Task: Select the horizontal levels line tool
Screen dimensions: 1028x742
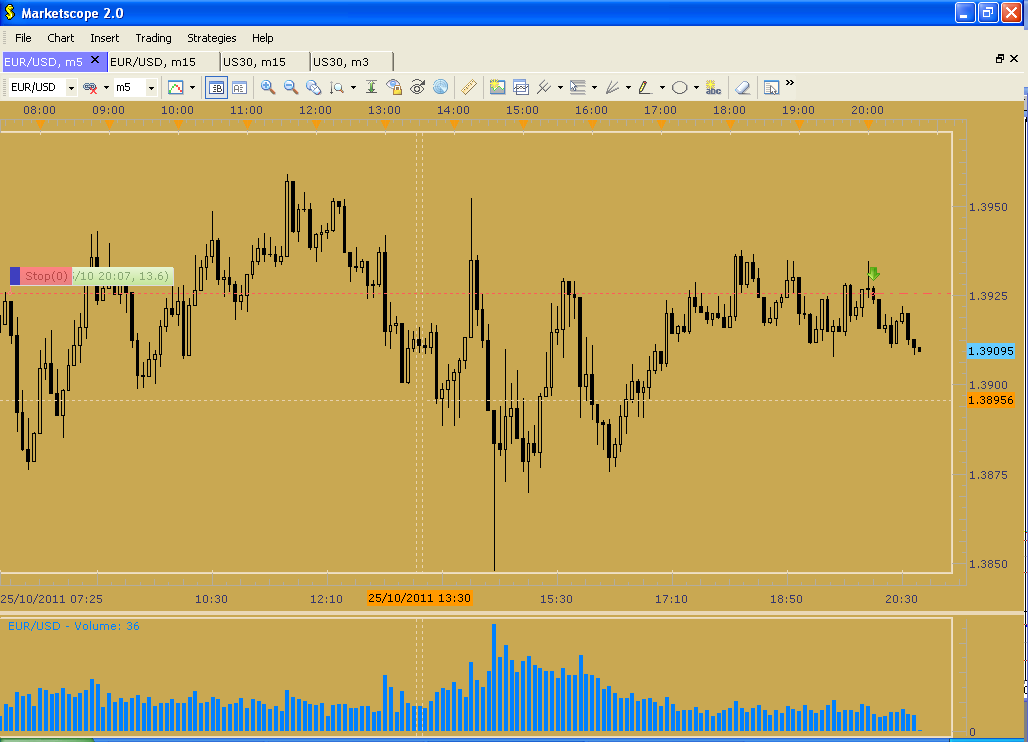Action: click(x=578, y=87)
